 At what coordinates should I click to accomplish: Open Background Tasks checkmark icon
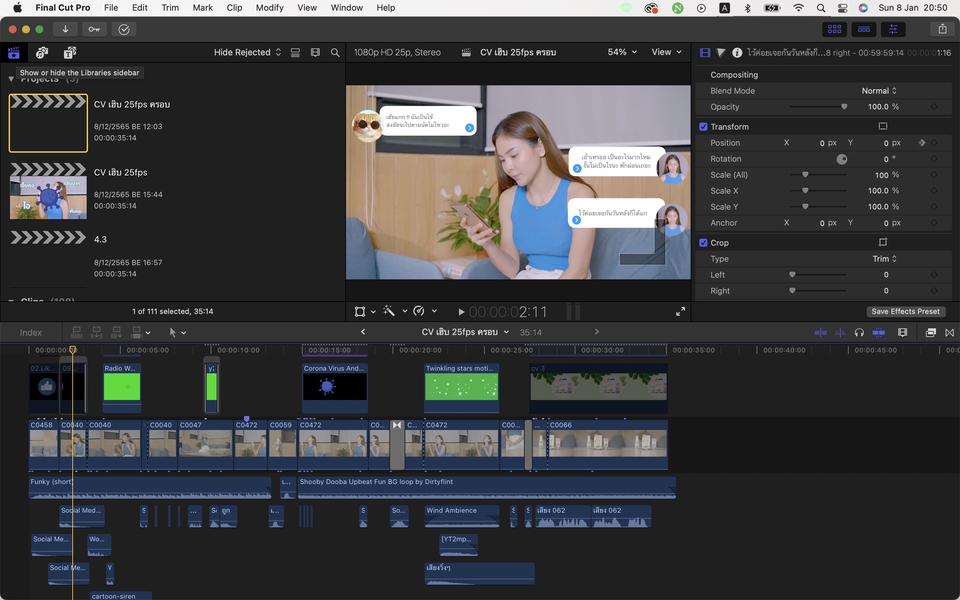point(124,29)
